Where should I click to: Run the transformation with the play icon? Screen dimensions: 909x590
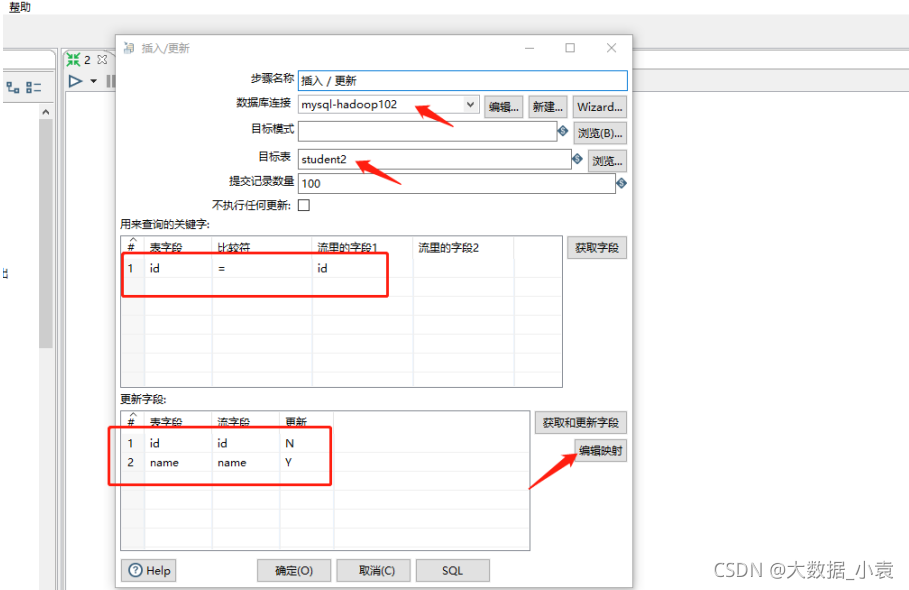click(x=75, y=81)
